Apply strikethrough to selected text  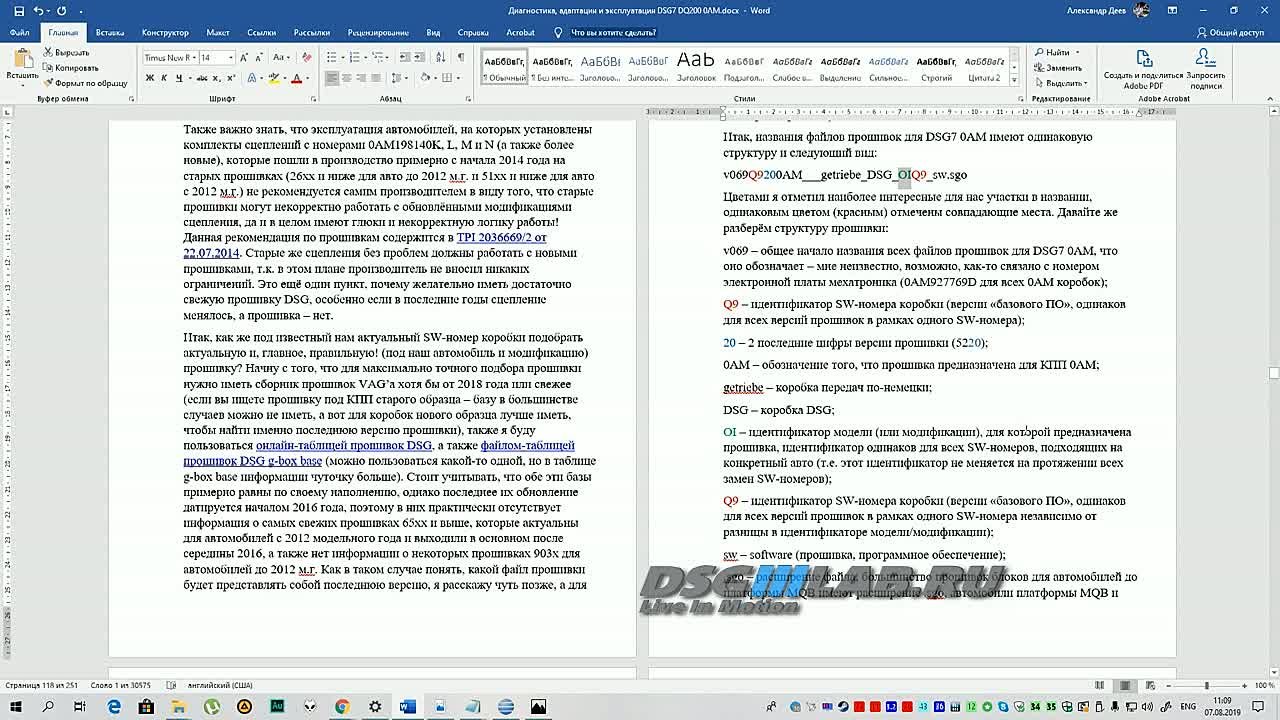coord(202,78)
